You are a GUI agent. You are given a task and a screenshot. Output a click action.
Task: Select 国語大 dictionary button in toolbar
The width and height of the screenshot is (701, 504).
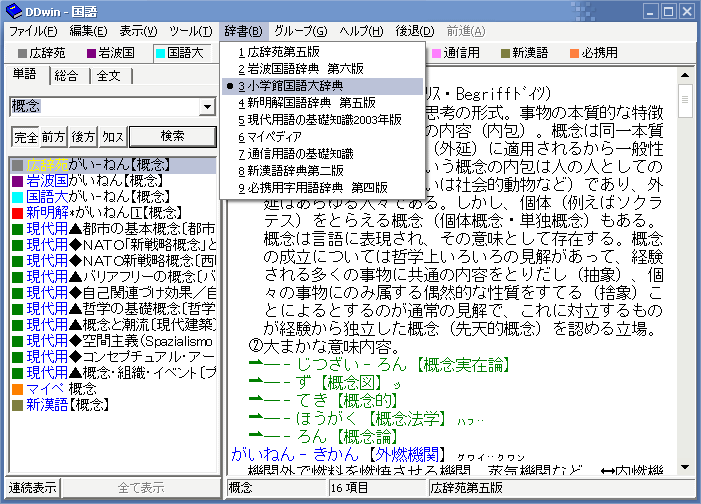pyautogui.click(x=180, y=53)
